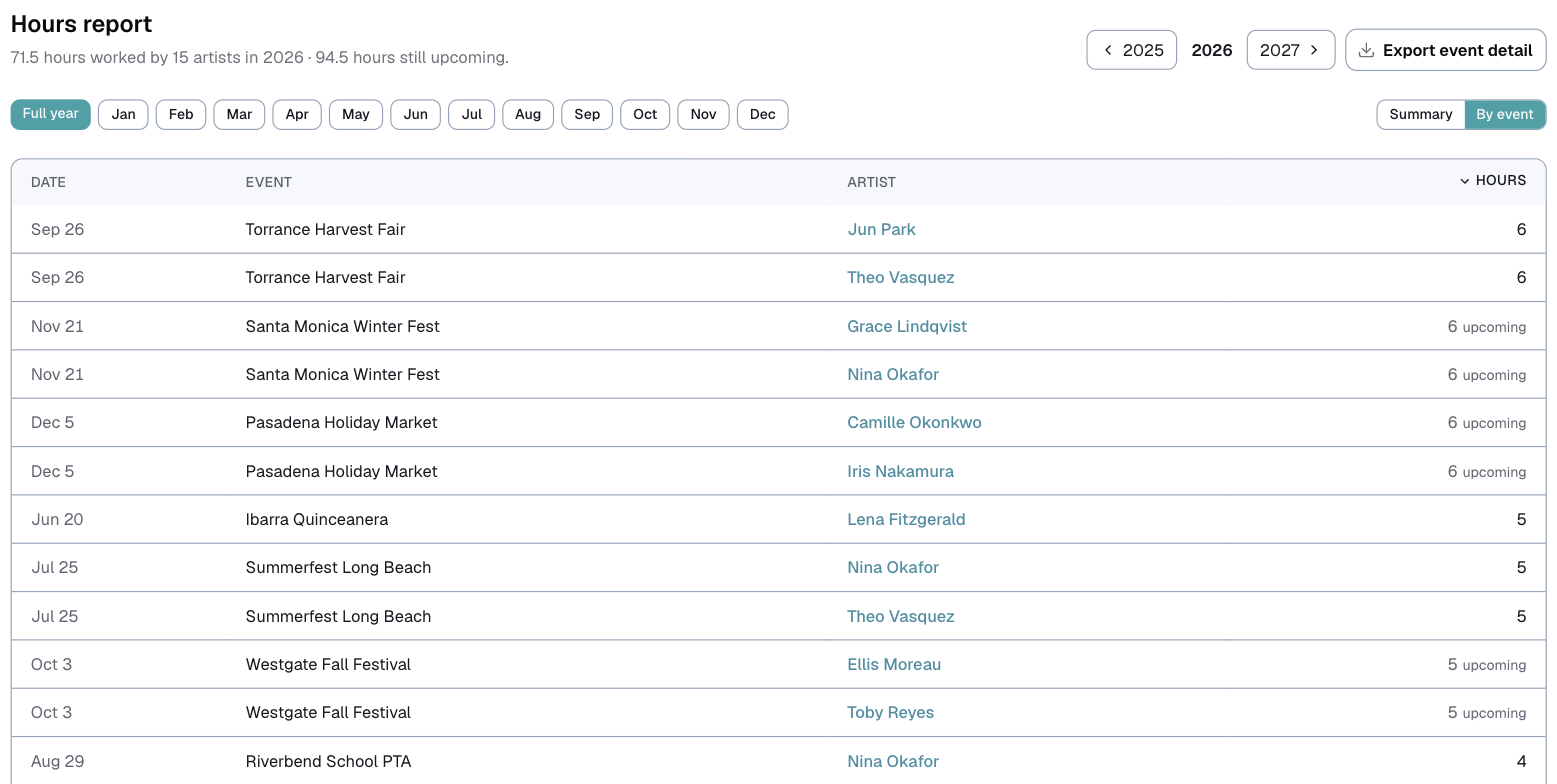Click the Aug 29 date cell
This screenshot has height=784, width=1557.
click(57, 761)
